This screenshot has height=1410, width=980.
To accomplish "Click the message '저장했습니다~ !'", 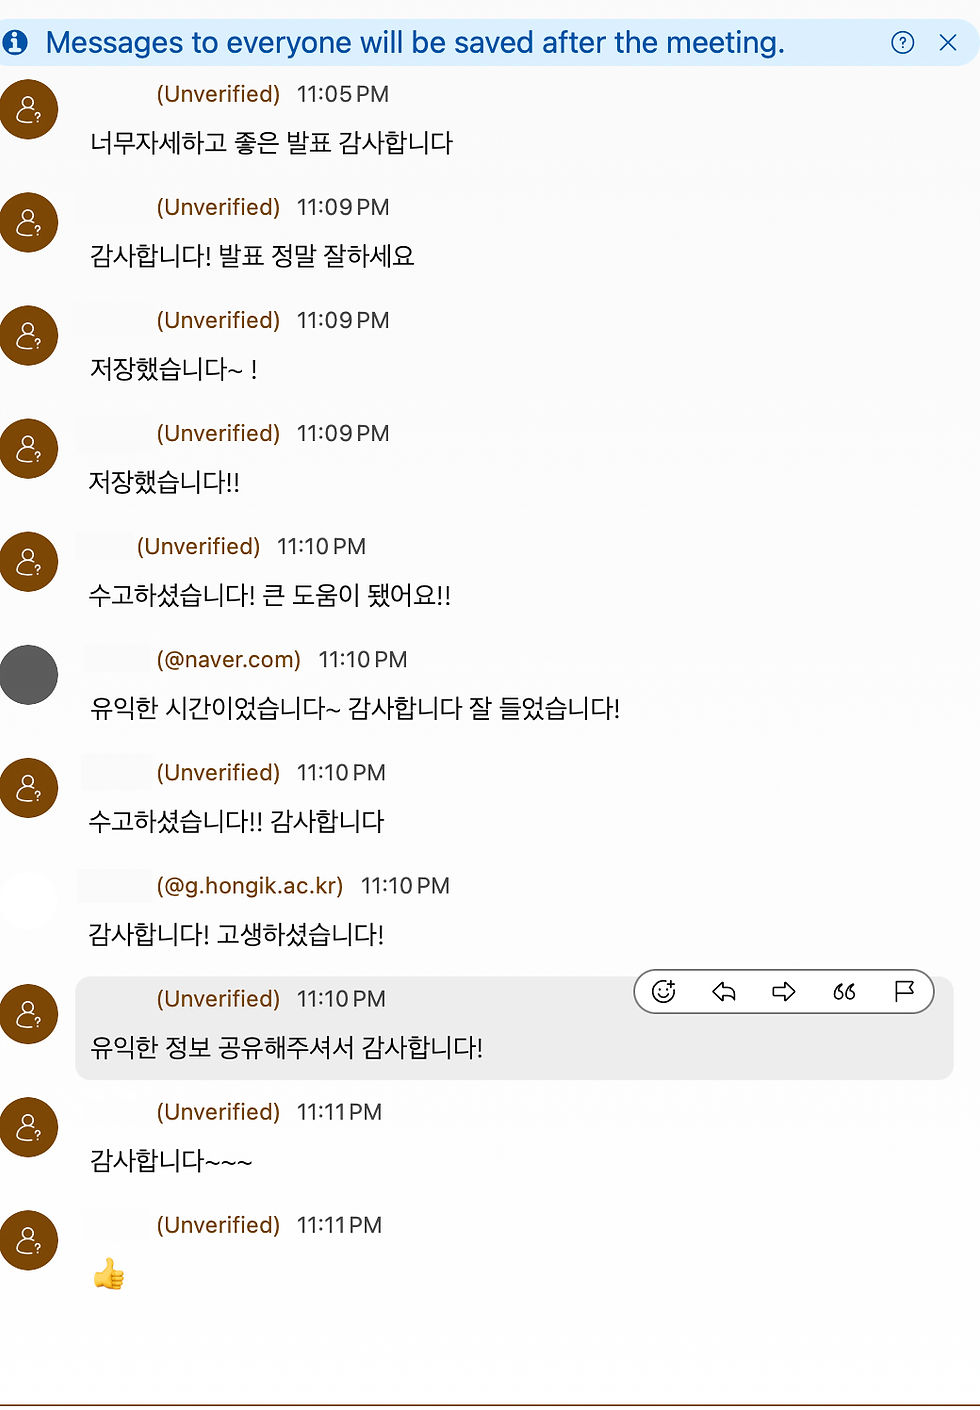I will coord(174,369).
